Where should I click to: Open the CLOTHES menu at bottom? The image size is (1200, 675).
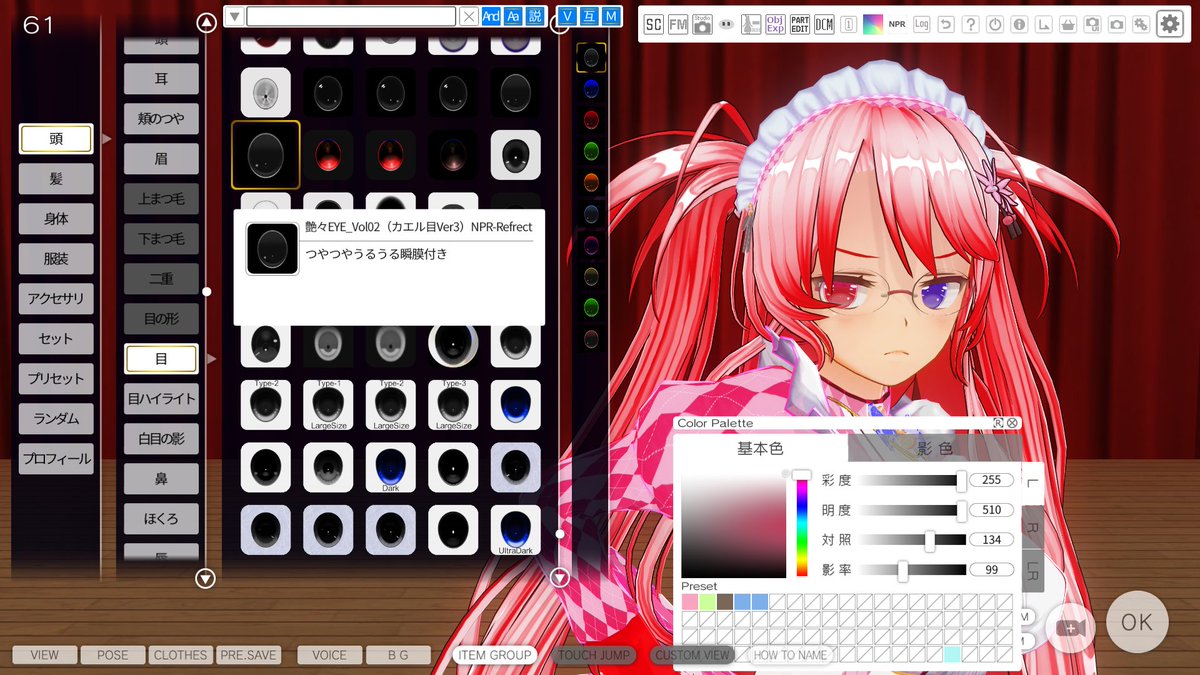(x=180, y=655)
